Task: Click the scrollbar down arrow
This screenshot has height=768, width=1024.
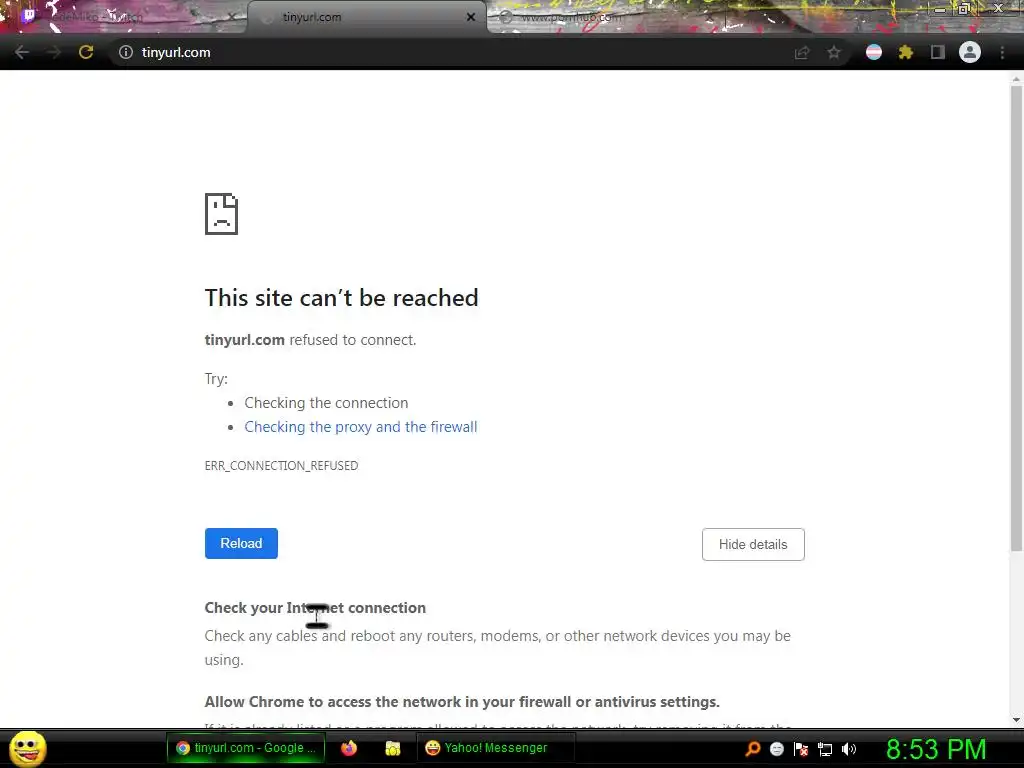Action: (x=1016, y=720)
